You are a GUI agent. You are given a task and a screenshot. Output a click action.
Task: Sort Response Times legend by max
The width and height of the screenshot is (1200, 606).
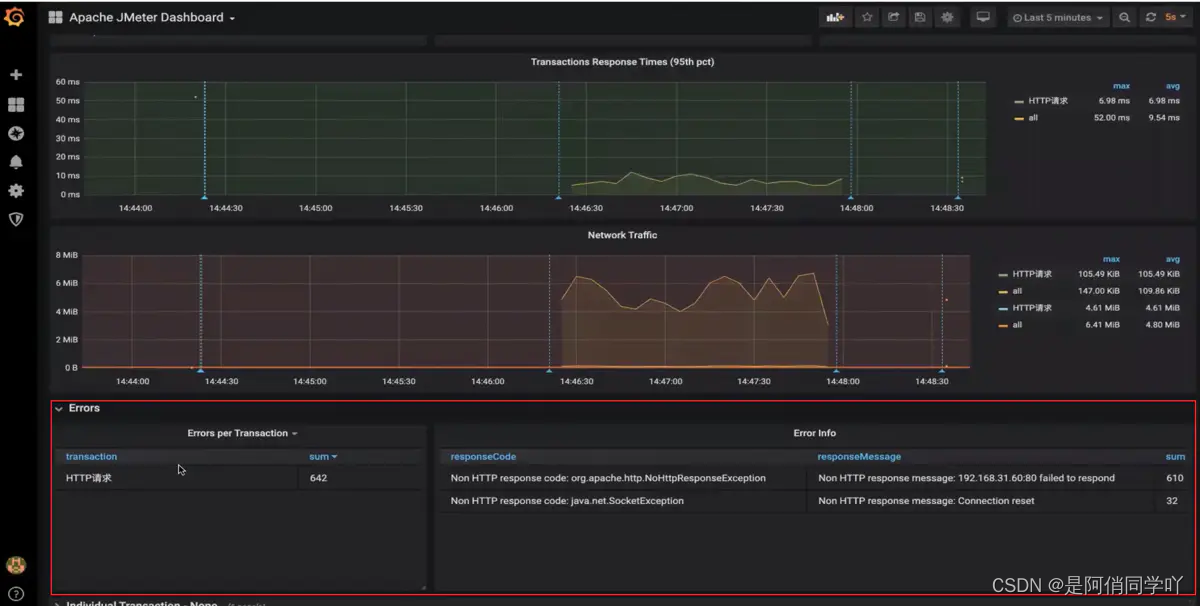[1121, 86]
